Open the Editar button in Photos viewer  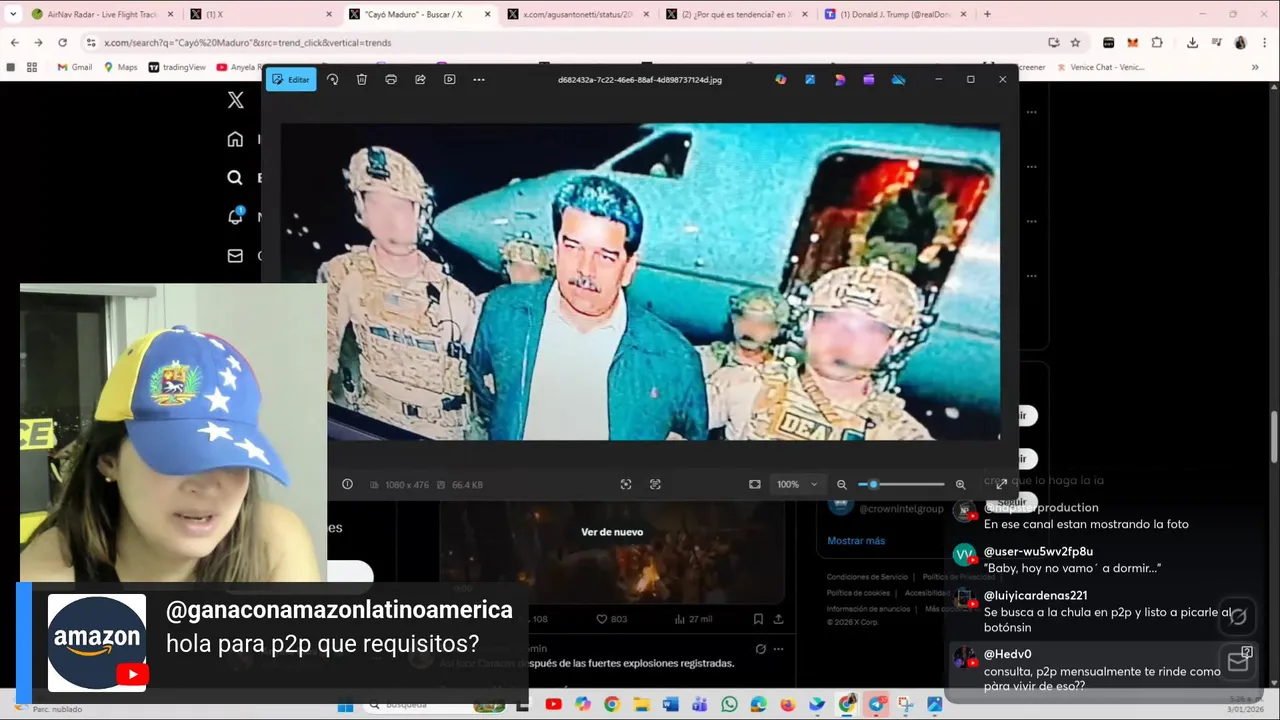(x=291, y=79)
